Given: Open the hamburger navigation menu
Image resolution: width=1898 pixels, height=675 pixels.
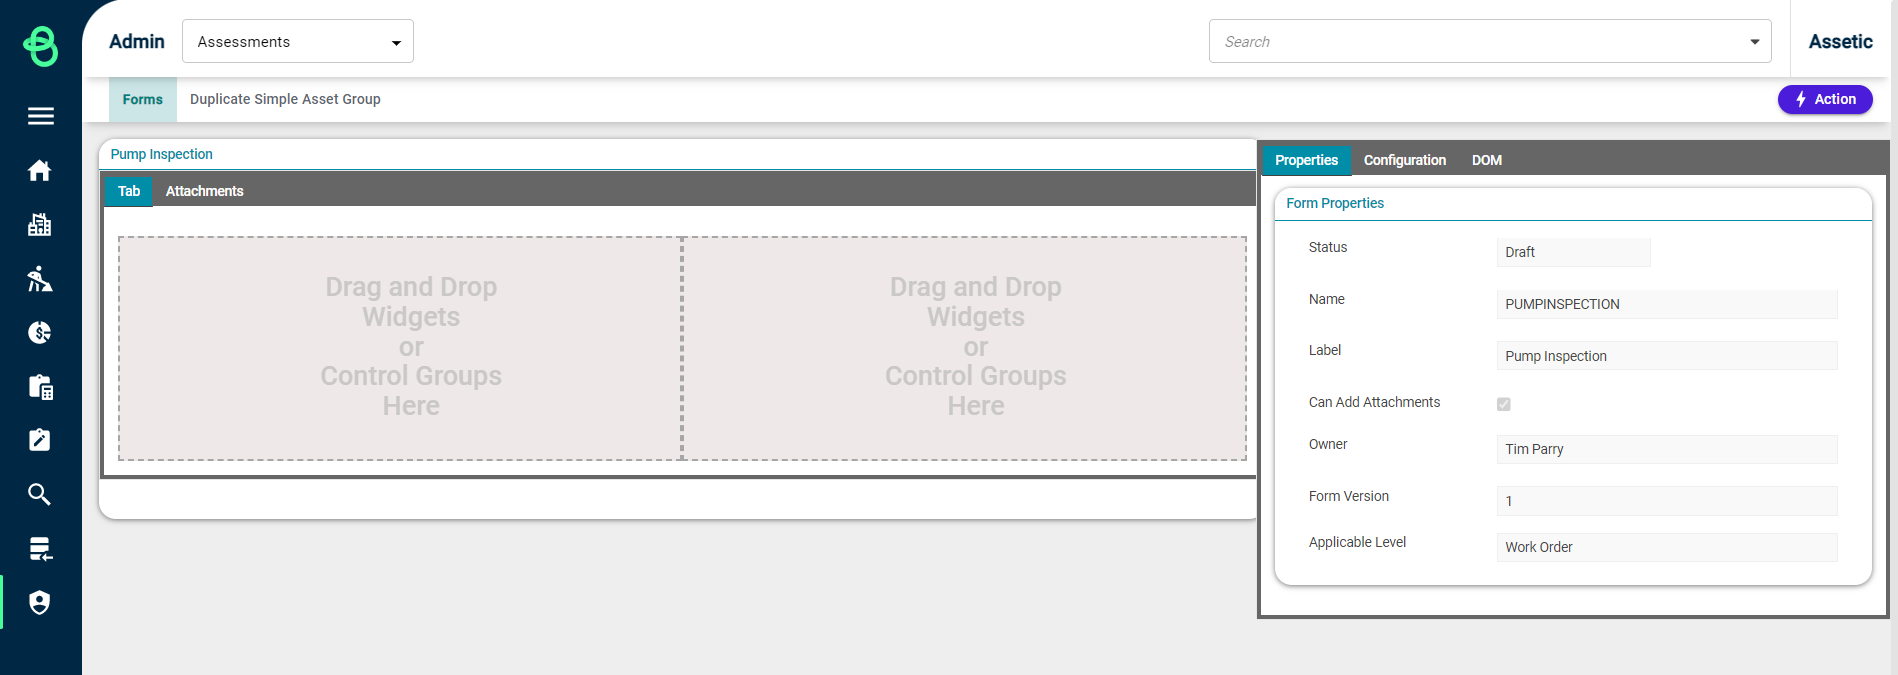Looking at the screenshot, I should [x=40, y=117].
